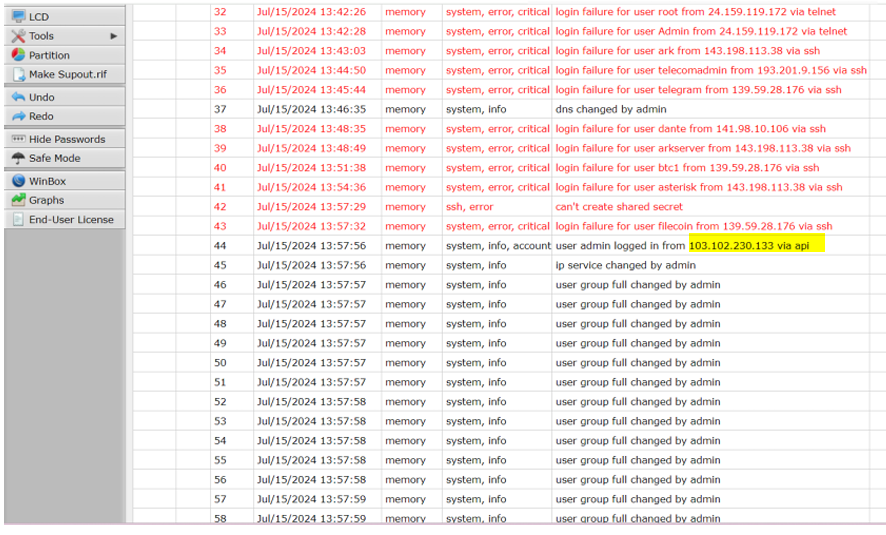This screenshot has width=886, height=535.
Task: Click the Tools wrench icon
Action: [18, 36]
